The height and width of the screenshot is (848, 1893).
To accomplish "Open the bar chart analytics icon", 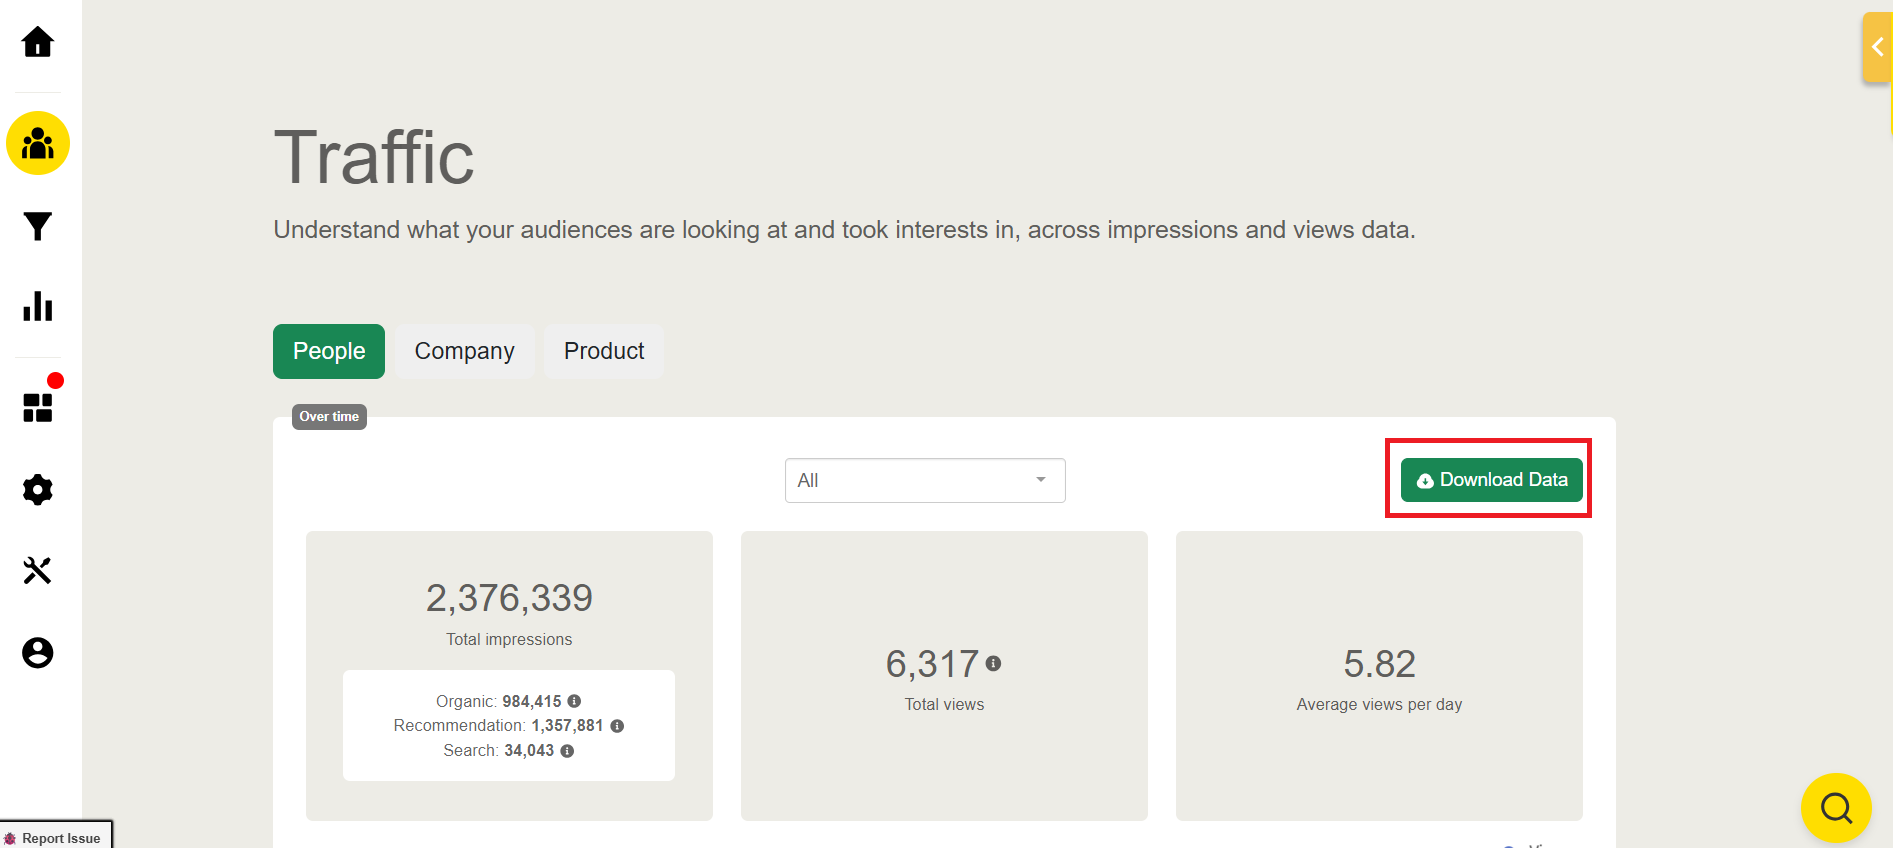I will tap(38, 306).
